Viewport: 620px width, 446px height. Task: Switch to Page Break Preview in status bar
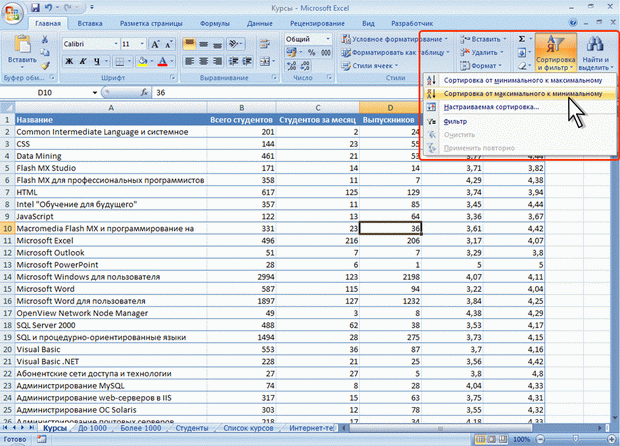pyautogui.click(x=503, y=439)
